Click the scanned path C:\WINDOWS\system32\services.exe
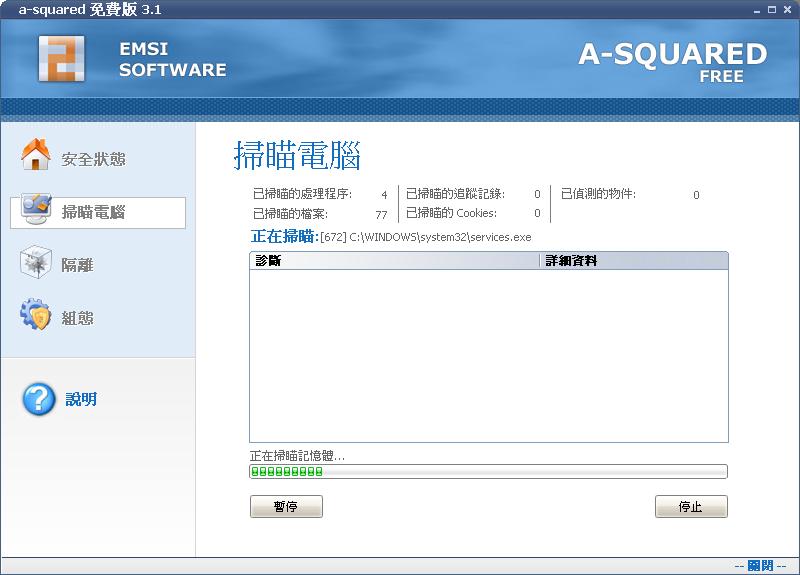Screen dimensions: 800x575 440,237
